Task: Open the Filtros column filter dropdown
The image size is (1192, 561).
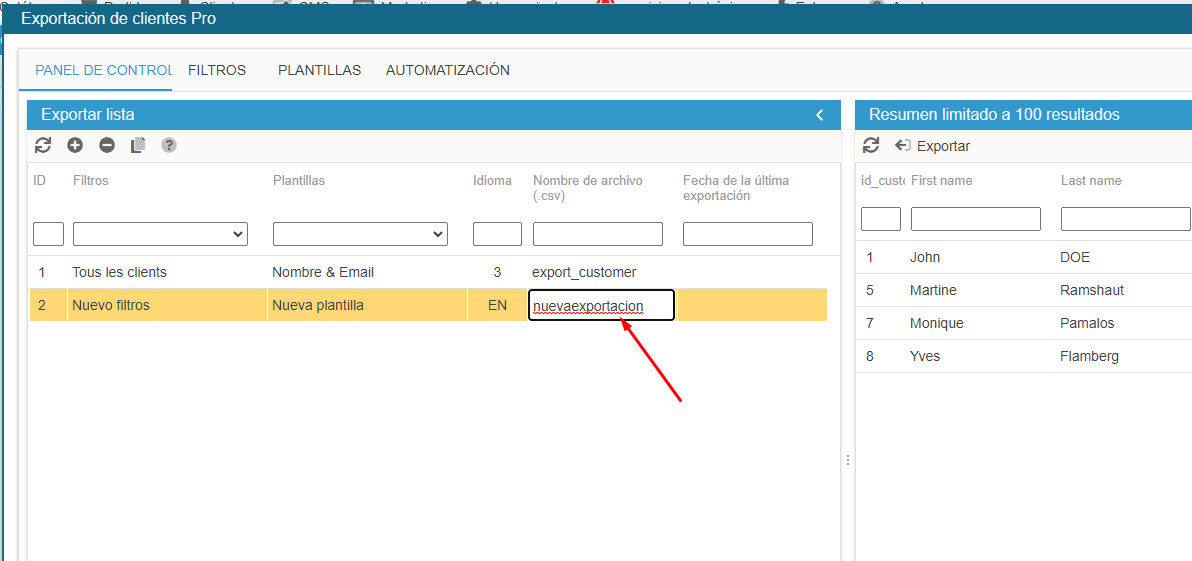Action: [160, 234]
